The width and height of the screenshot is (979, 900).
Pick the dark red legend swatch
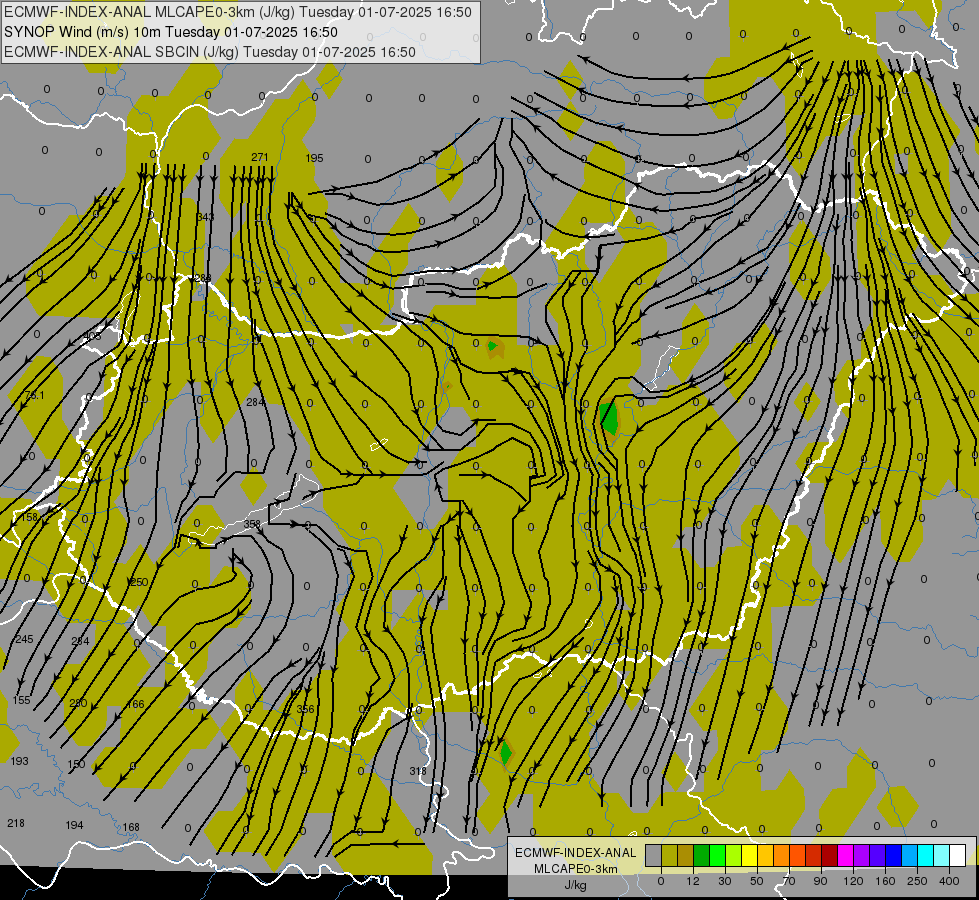(830, 856)
